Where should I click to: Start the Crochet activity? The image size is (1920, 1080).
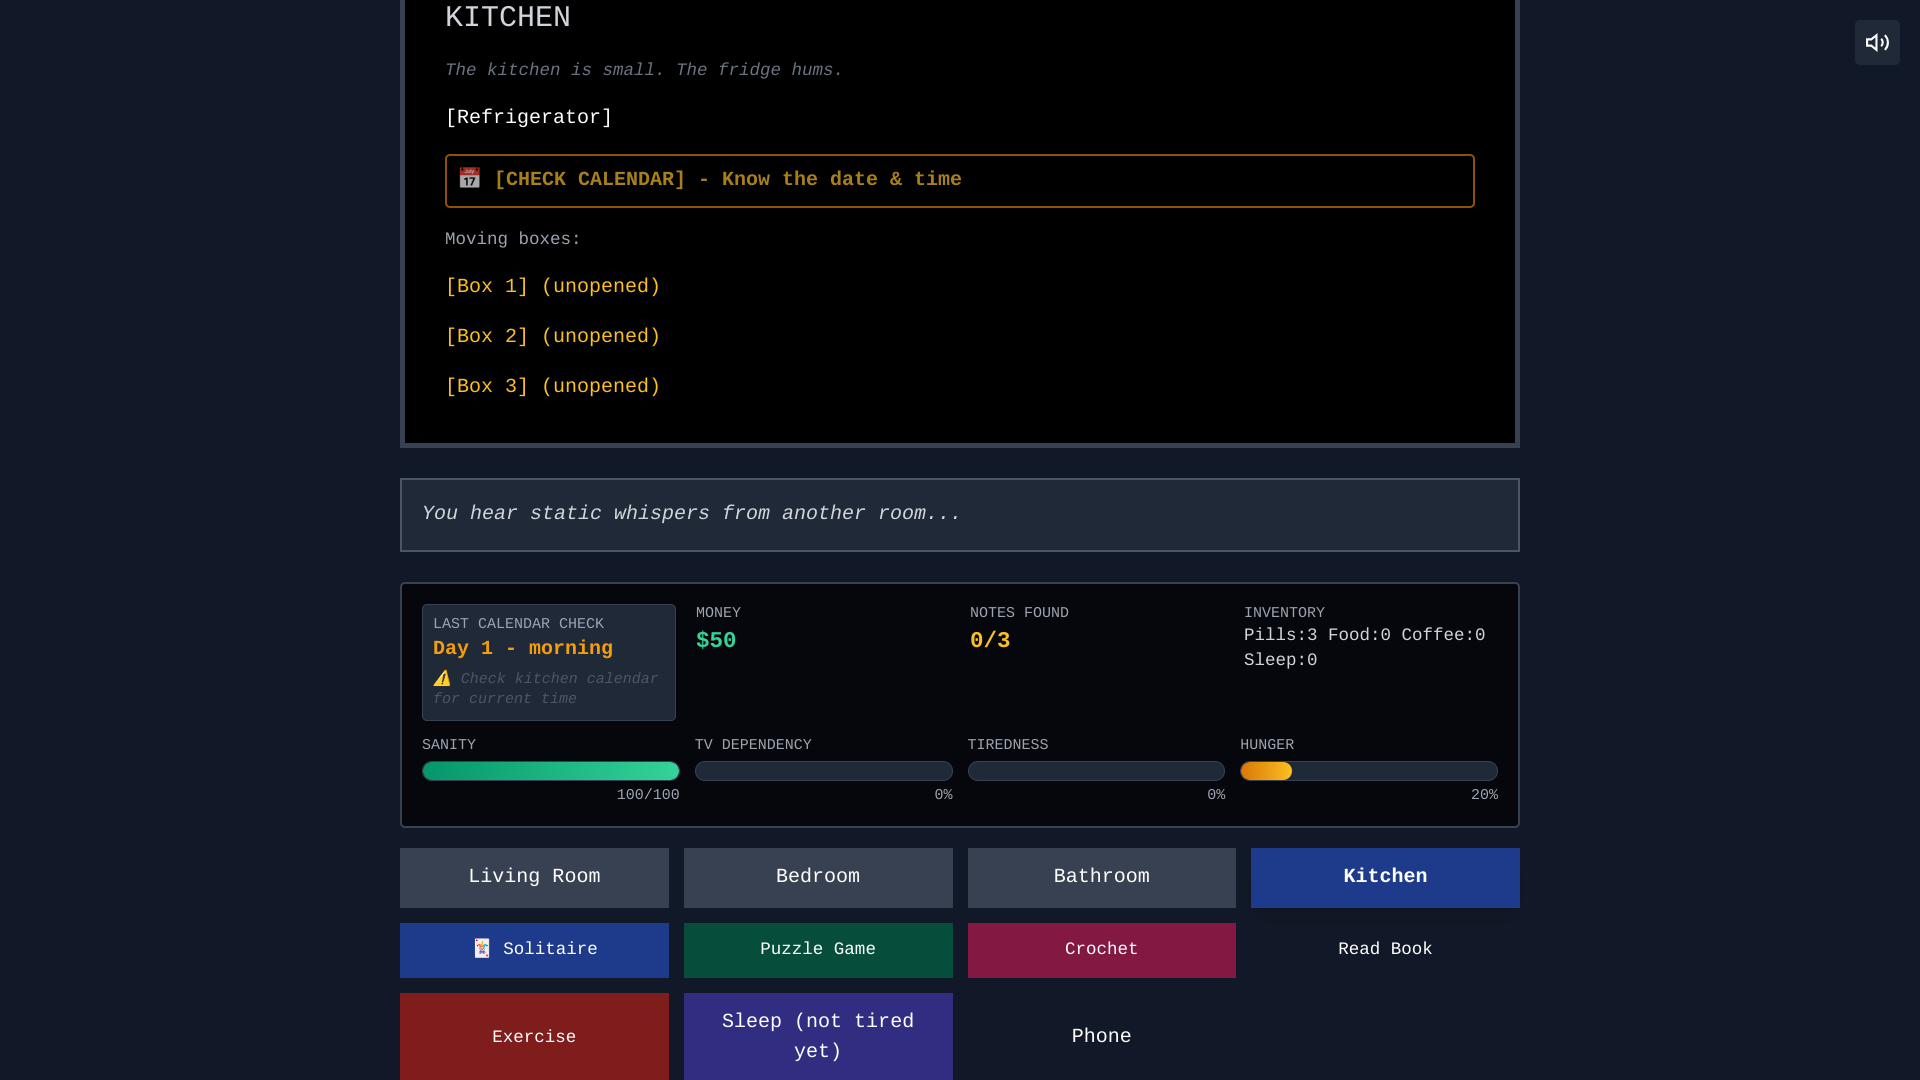click(x=1102, y=950)
